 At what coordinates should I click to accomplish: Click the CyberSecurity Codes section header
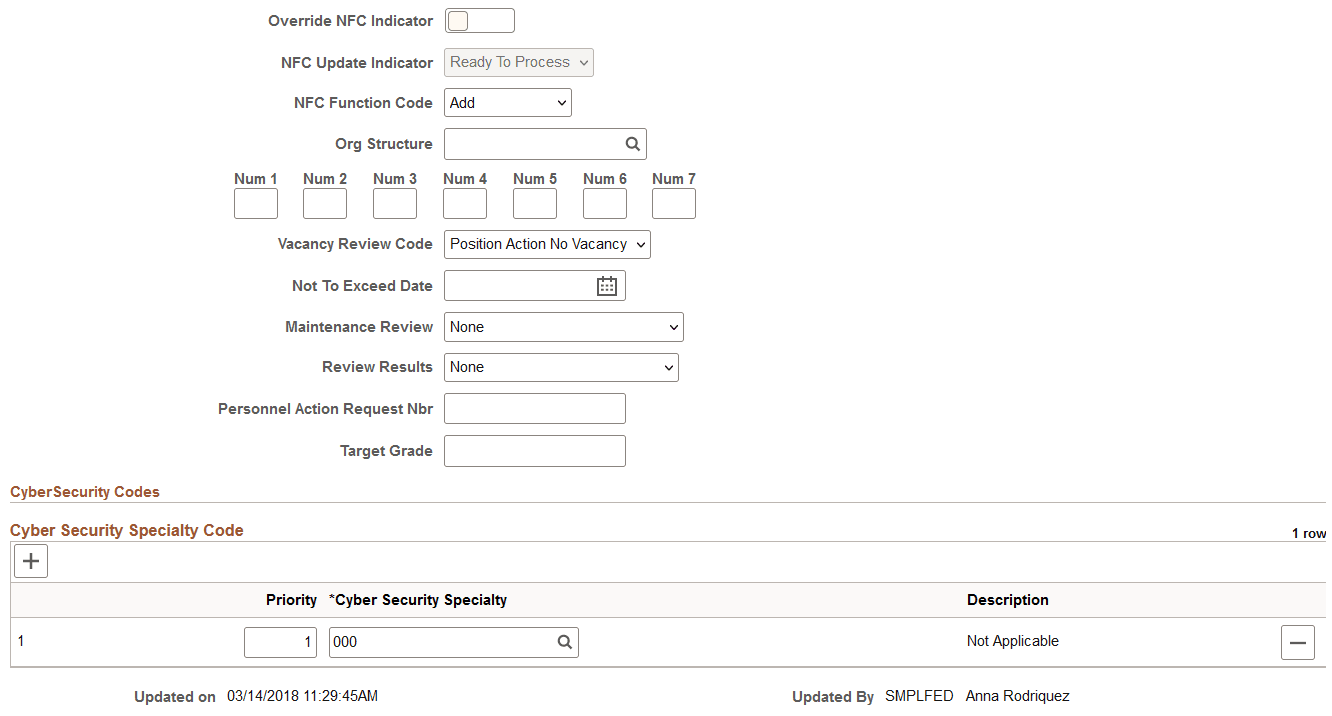(85, 491)
